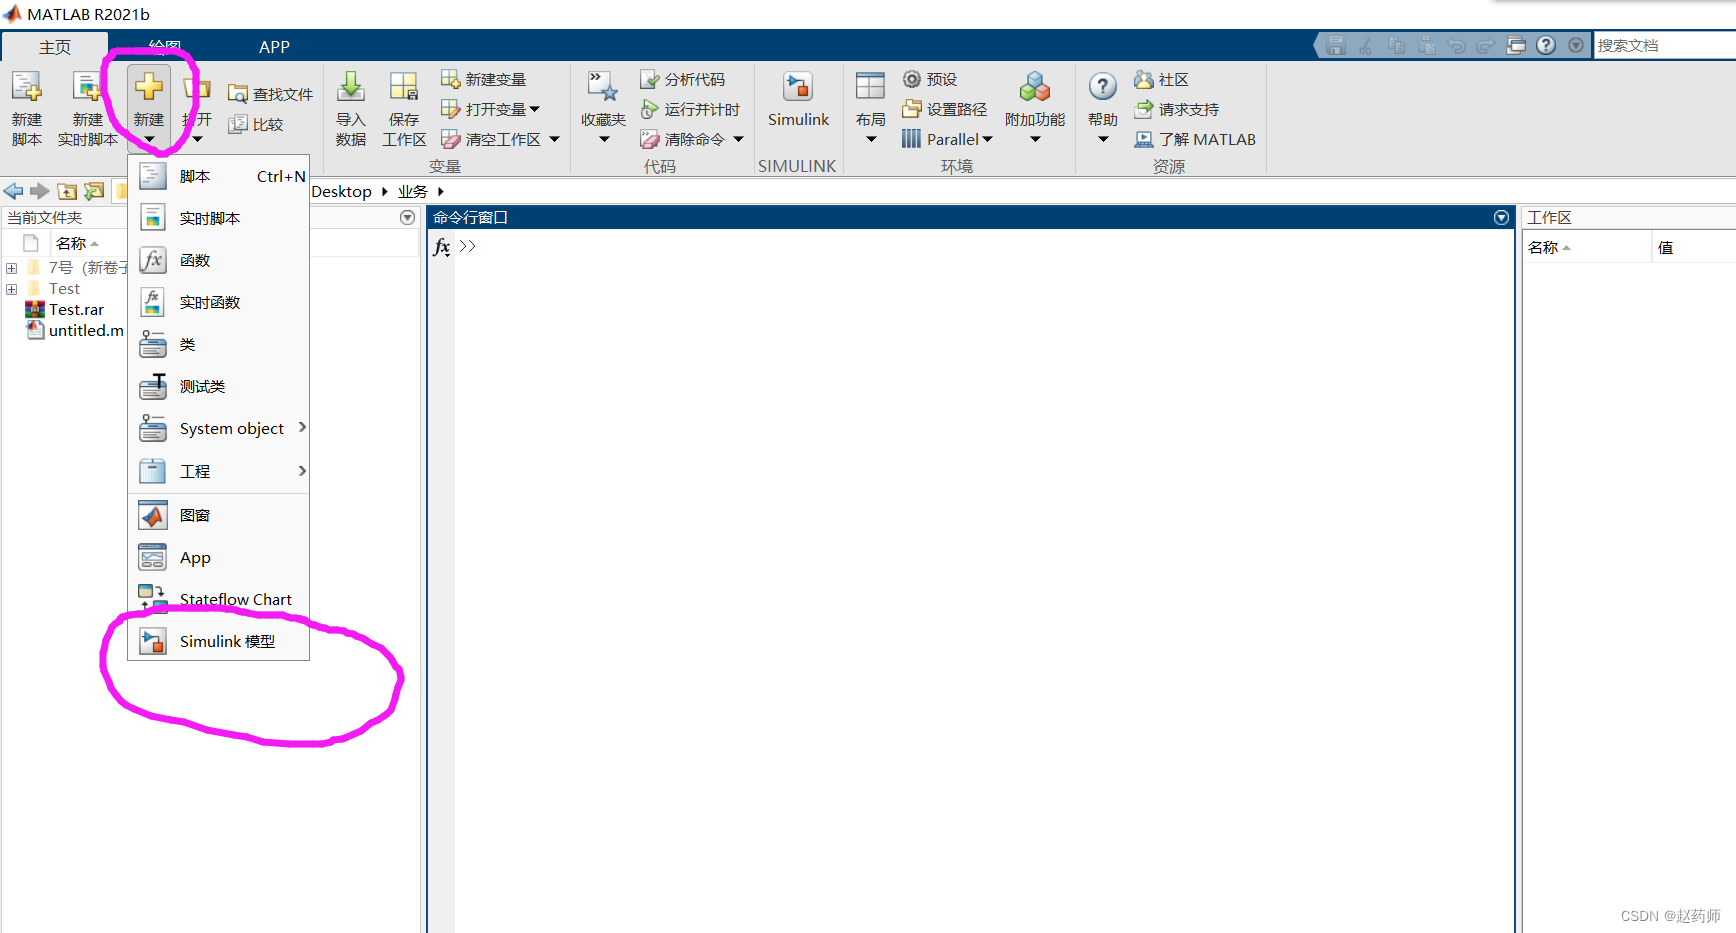Open the Current Folder panel actions arrow
Viewport: 1736px width, 933px height.
[x=407, y=217]
